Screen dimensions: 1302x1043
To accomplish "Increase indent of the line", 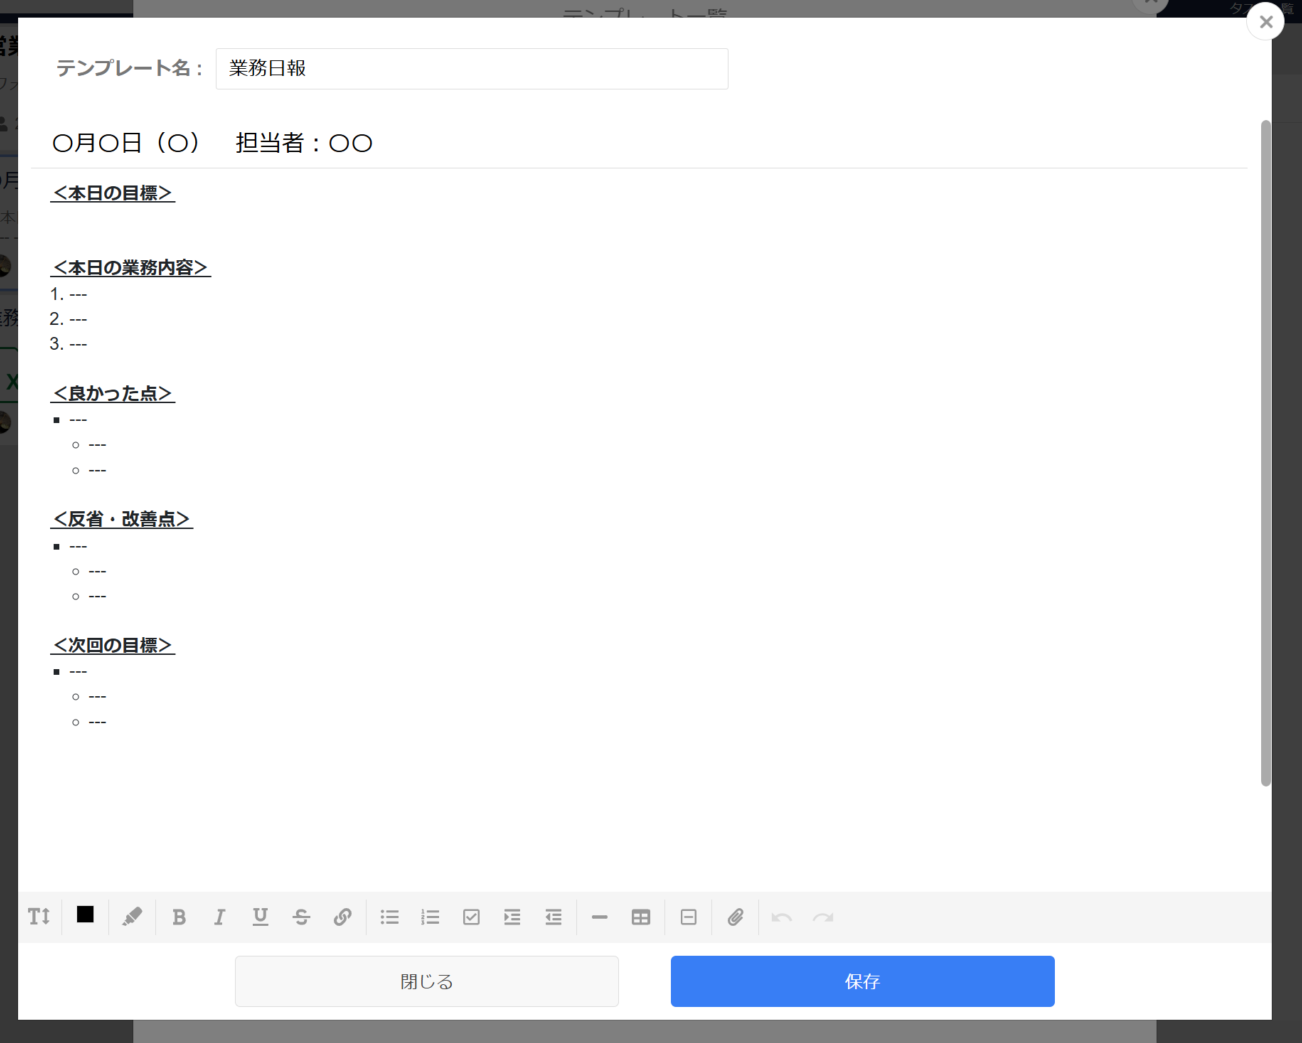I will point(512,917).
